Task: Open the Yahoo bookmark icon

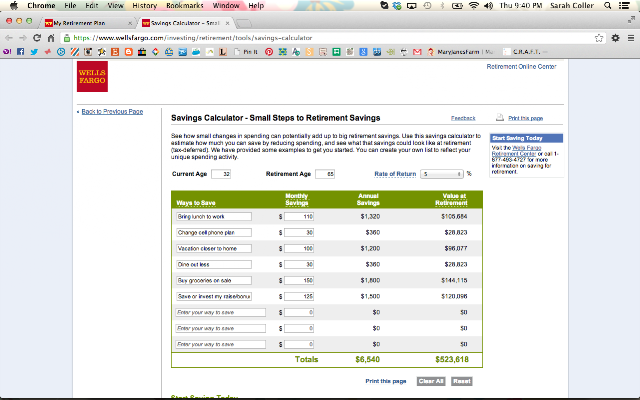Action: (x=7, y=52)
